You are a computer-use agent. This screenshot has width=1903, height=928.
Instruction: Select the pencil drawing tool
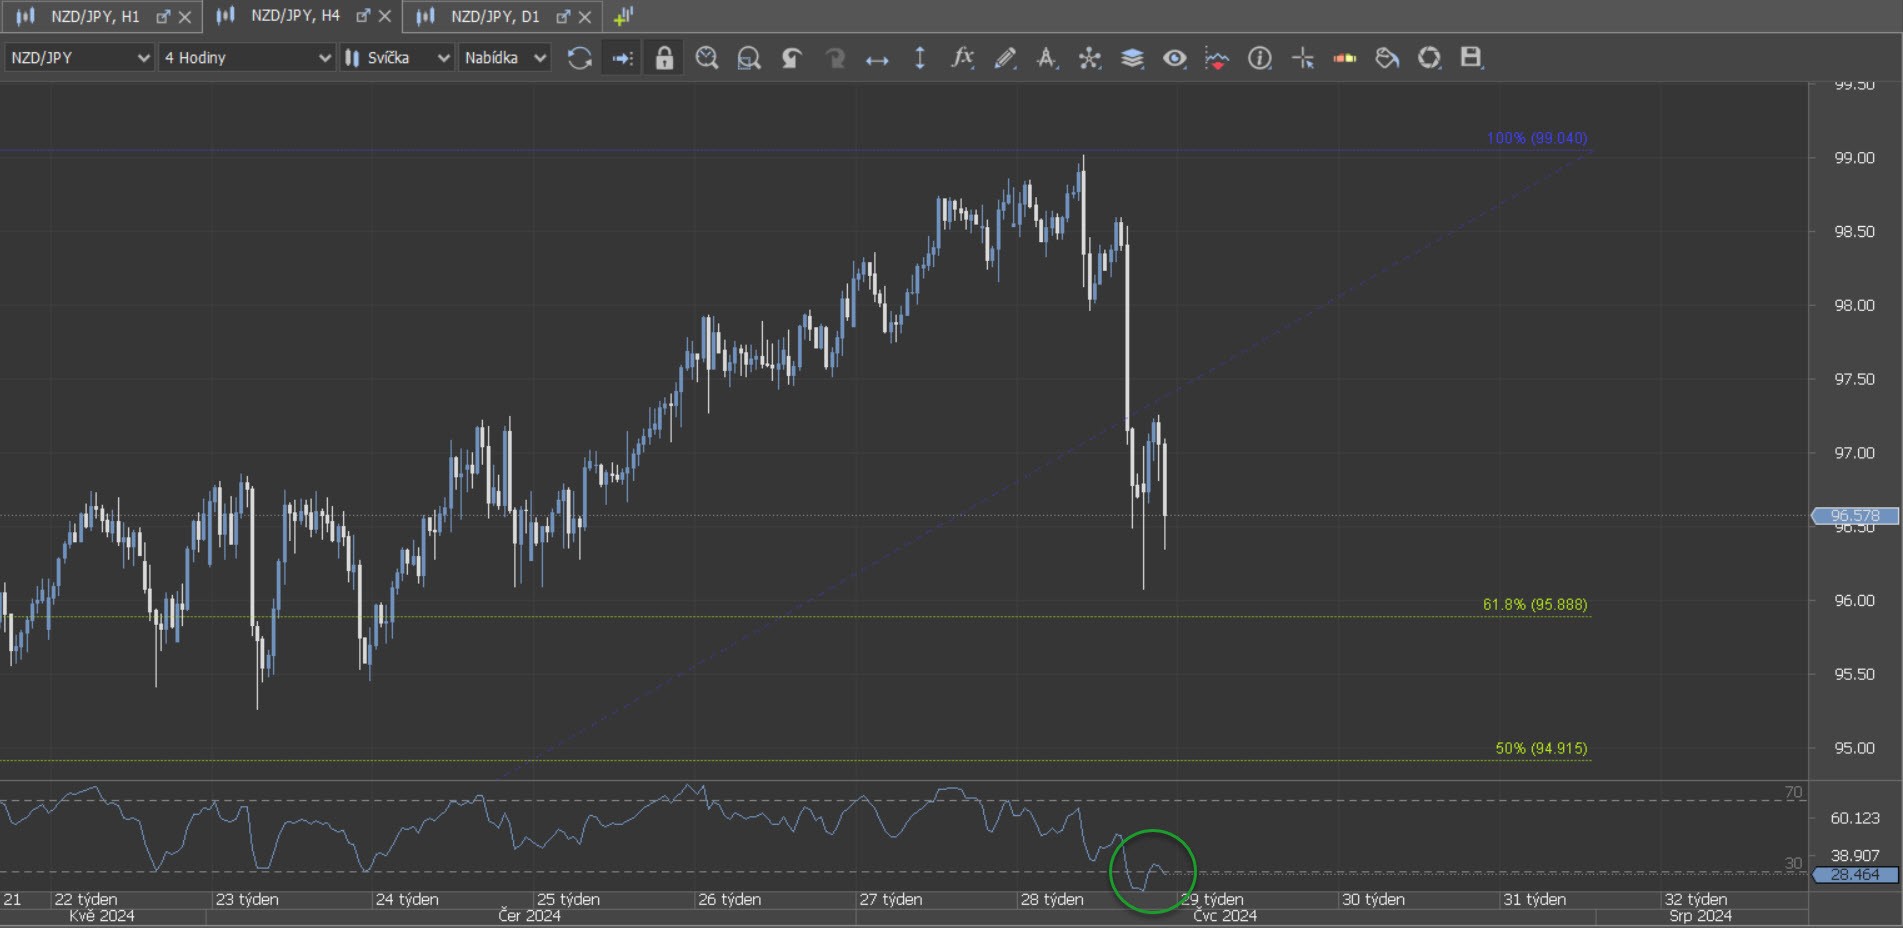(1005, 58)
